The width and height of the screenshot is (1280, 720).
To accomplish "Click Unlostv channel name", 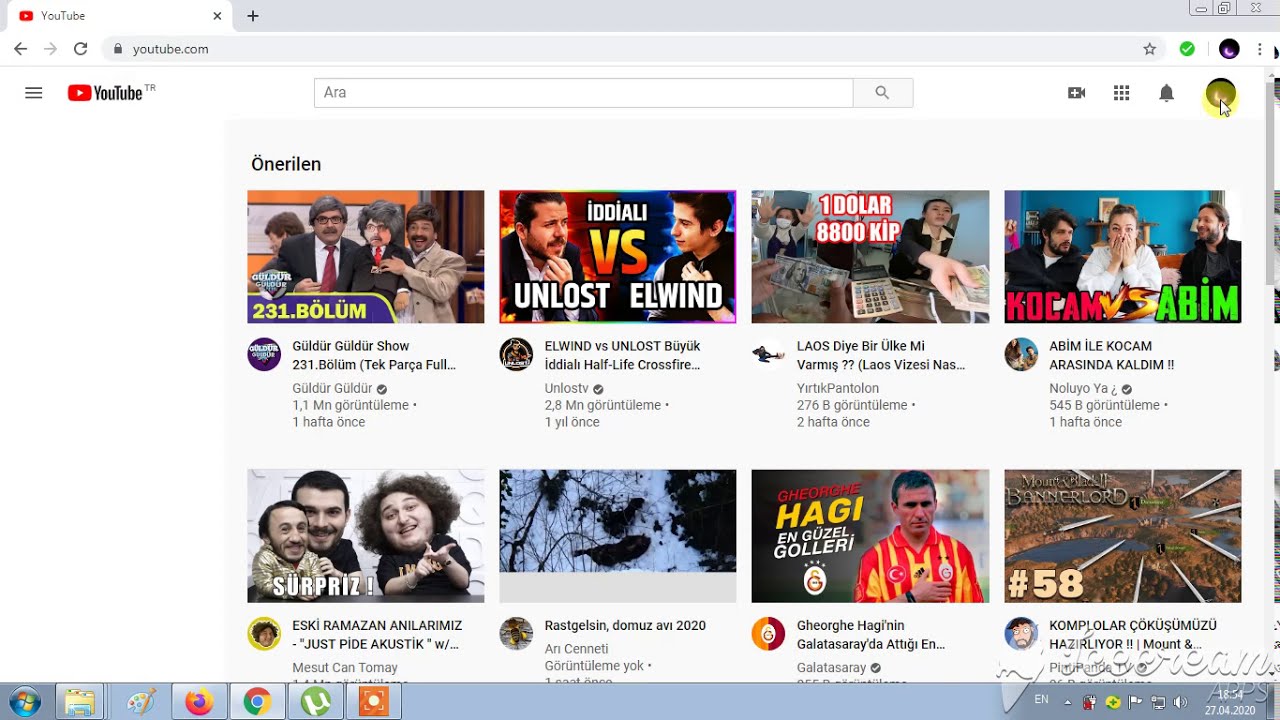I will coord(566,388).
